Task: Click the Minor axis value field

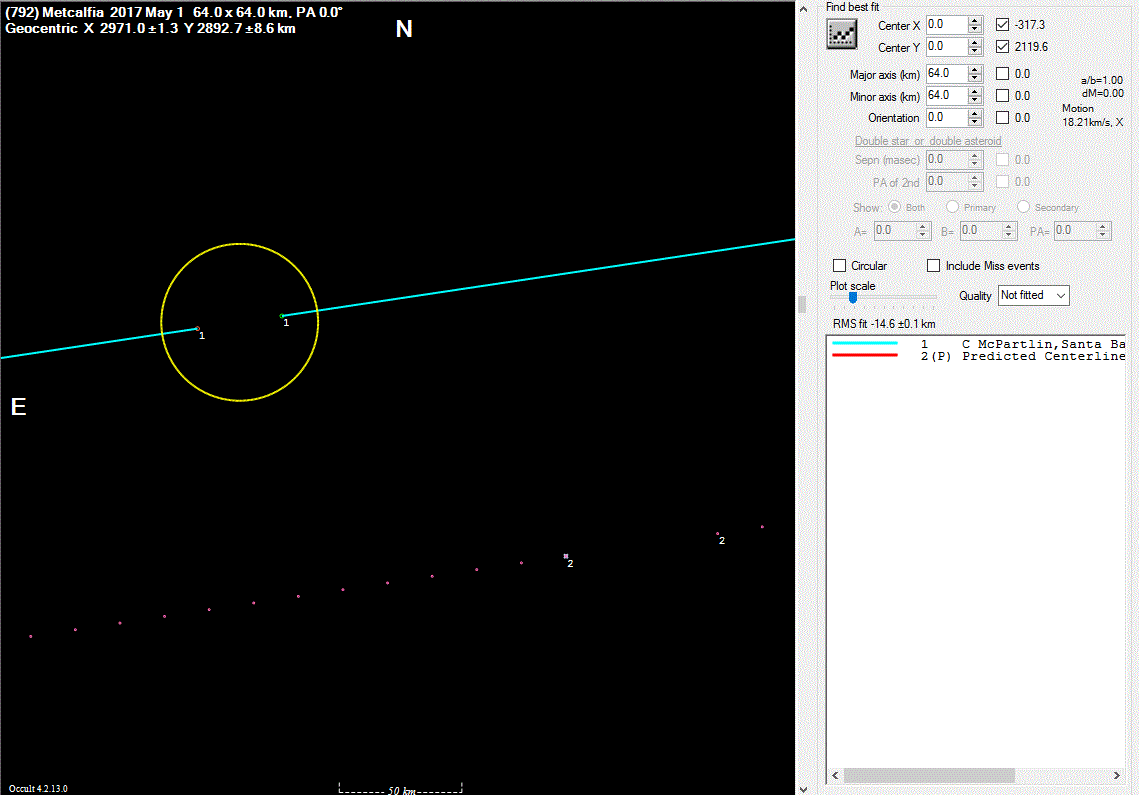Action: click(x=947, y=95)
